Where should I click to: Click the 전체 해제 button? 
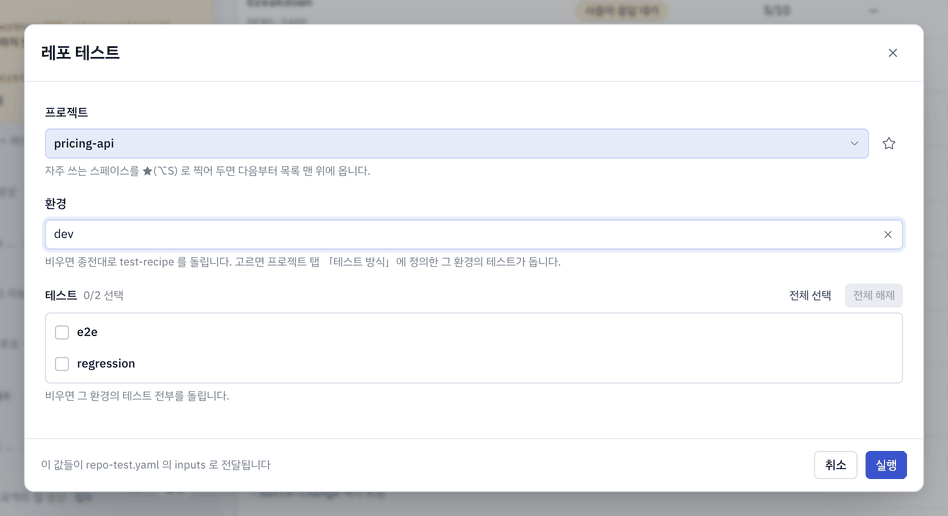point(874,295)
